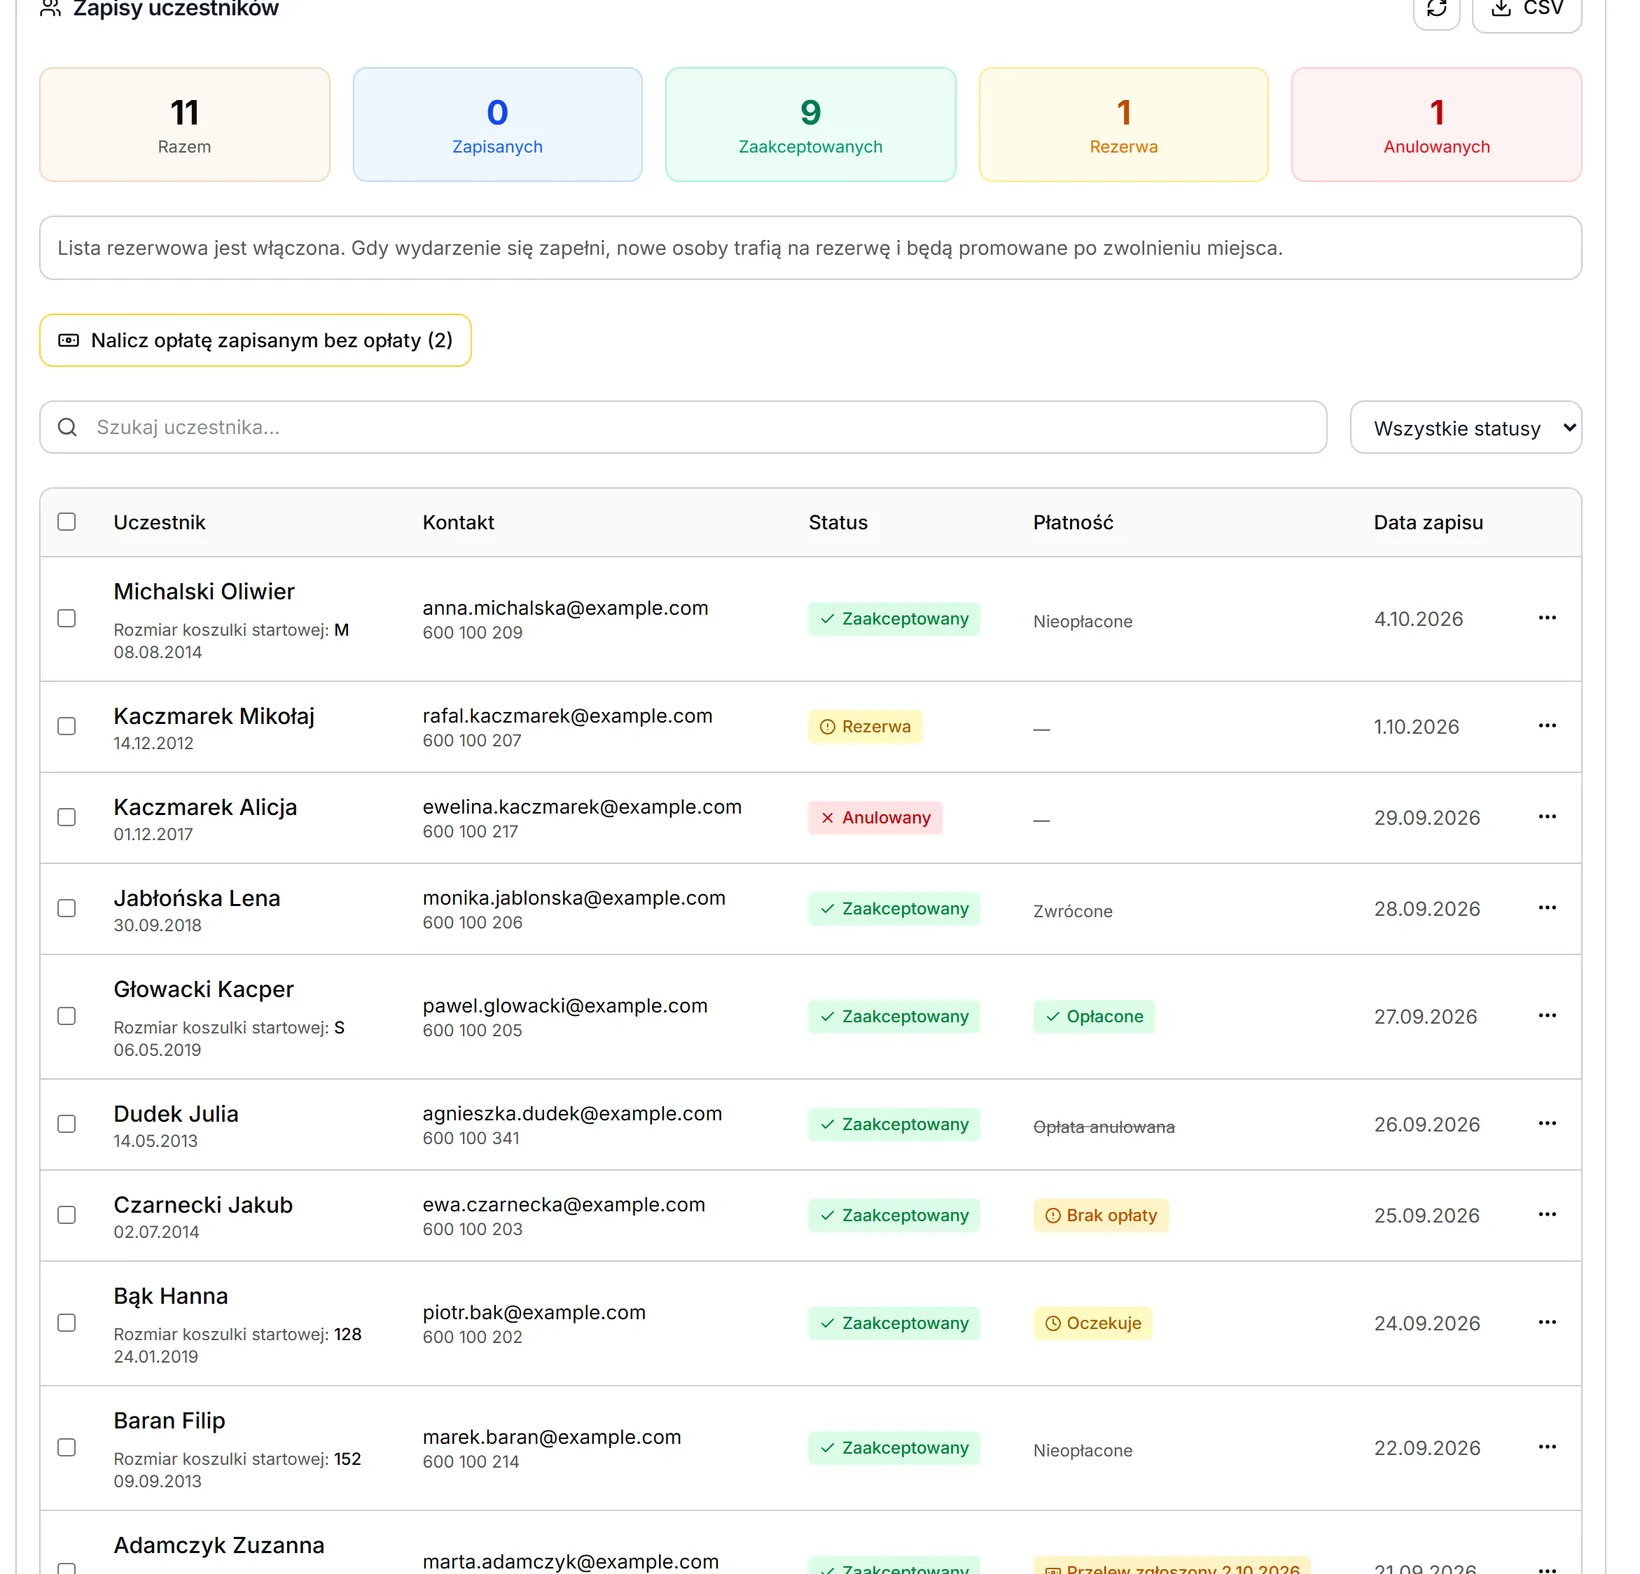Click the Anulowany status badge
1640x1574 pixels.
tap(876, 818)
